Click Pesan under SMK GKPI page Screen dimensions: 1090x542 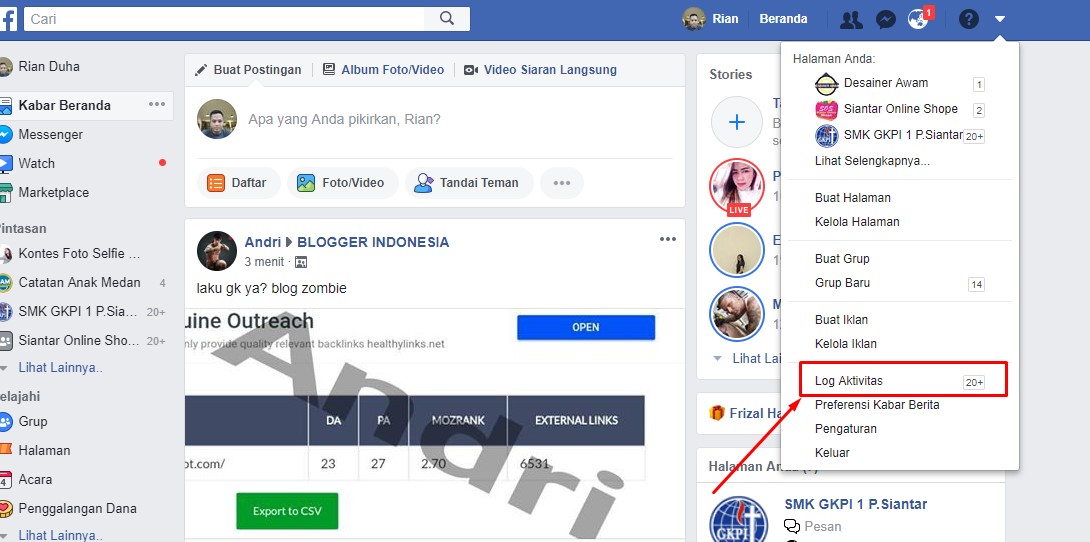tap(822, 527)
